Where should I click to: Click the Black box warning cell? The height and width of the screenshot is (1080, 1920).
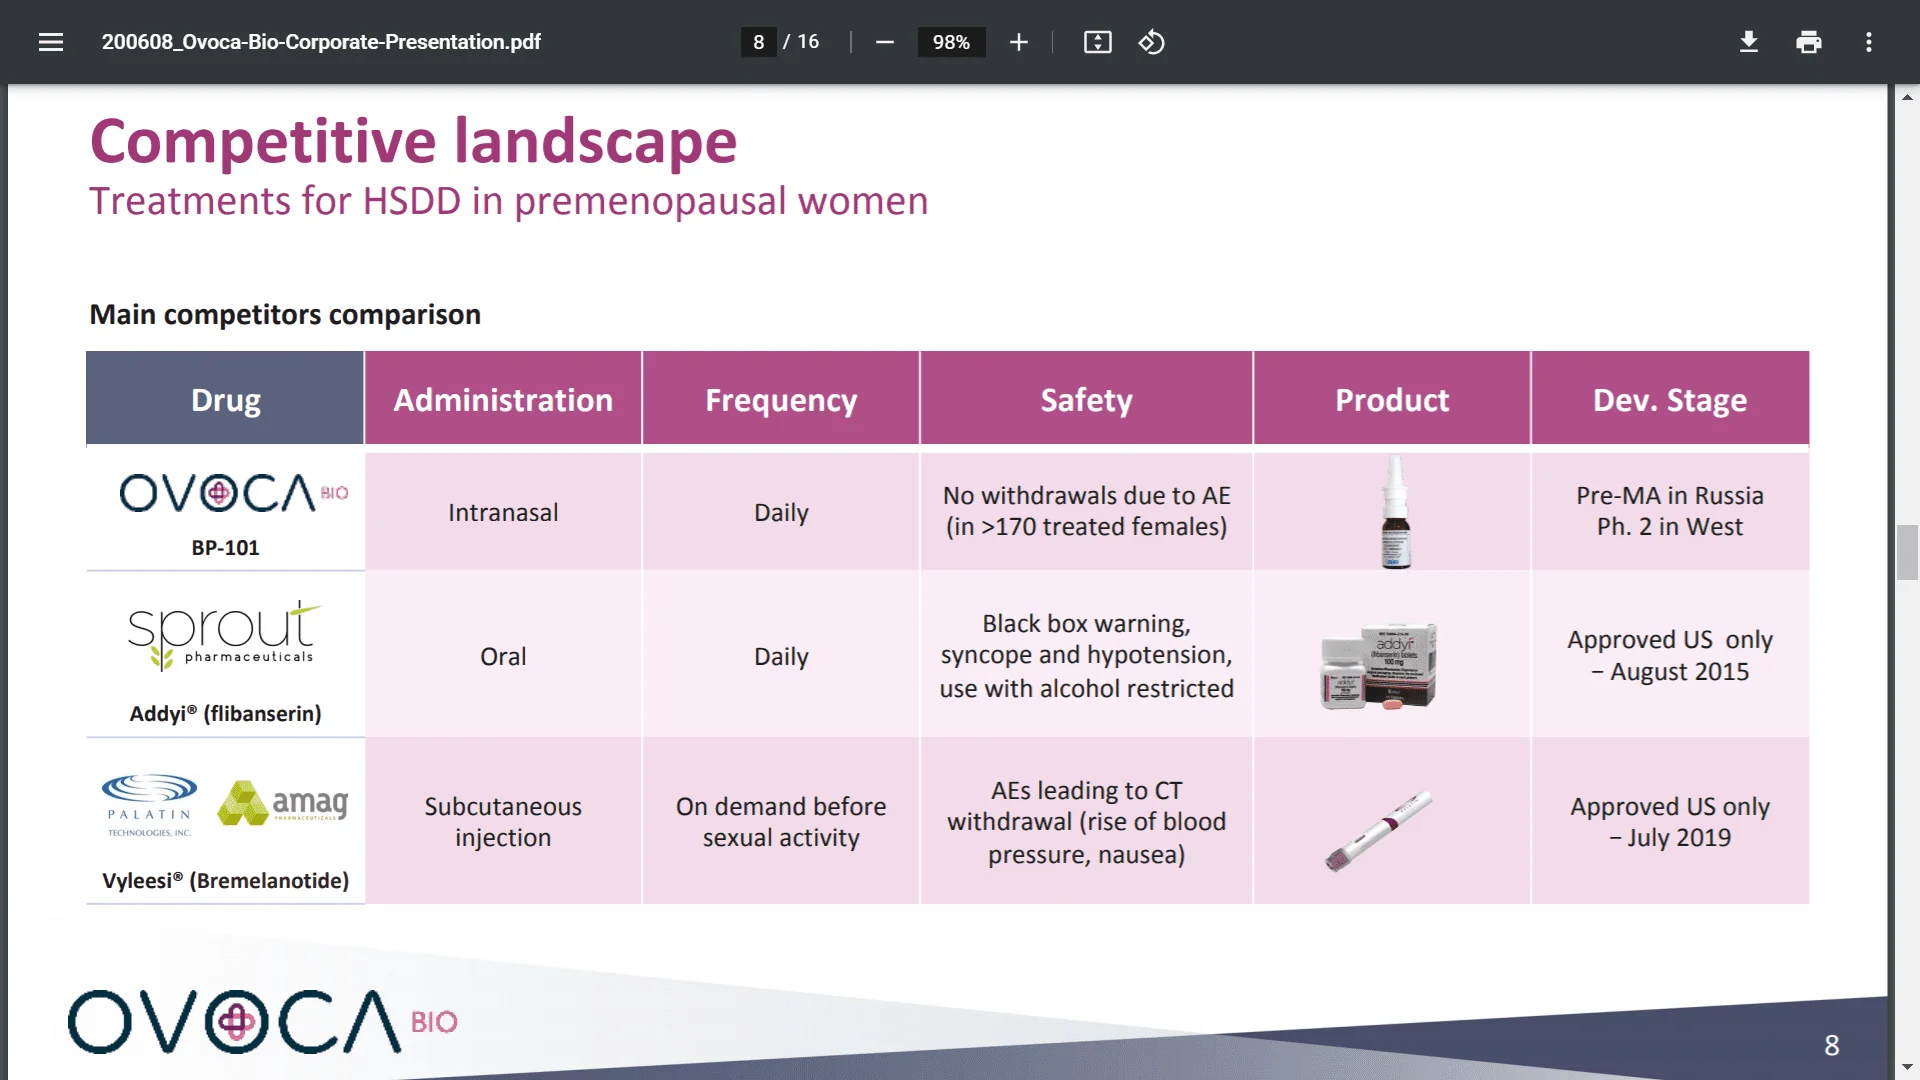tap(1086, 656)
